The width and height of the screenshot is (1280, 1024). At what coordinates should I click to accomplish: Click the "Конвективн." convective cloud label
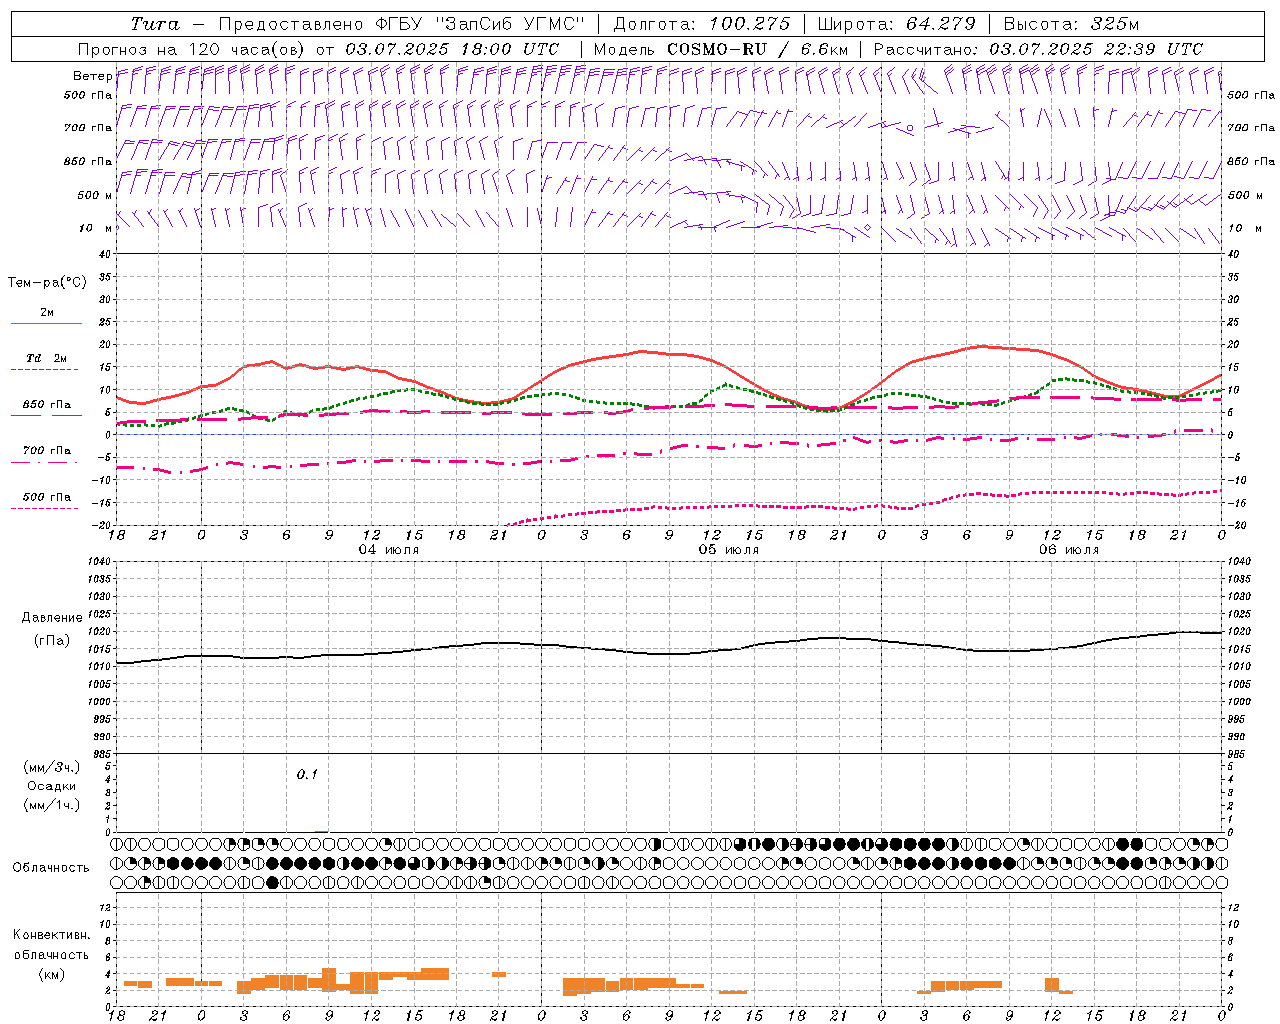[51, 935]
